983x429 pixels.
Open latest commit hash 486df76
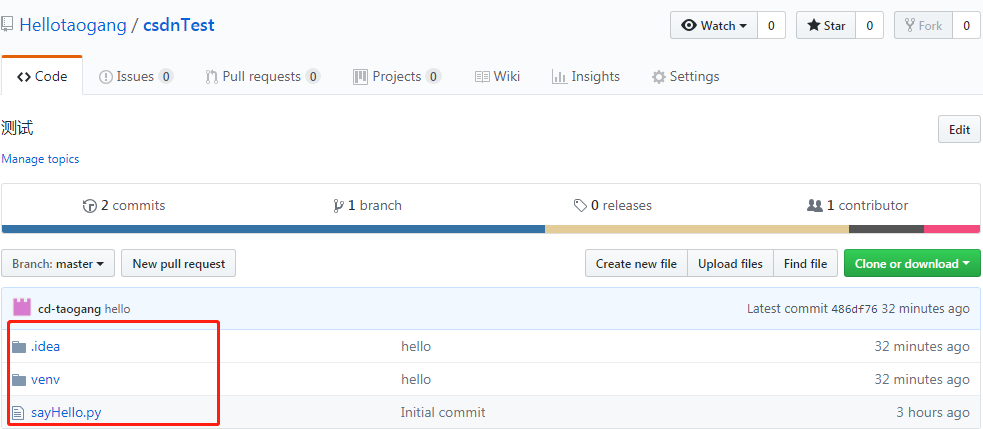pos(854,309)
